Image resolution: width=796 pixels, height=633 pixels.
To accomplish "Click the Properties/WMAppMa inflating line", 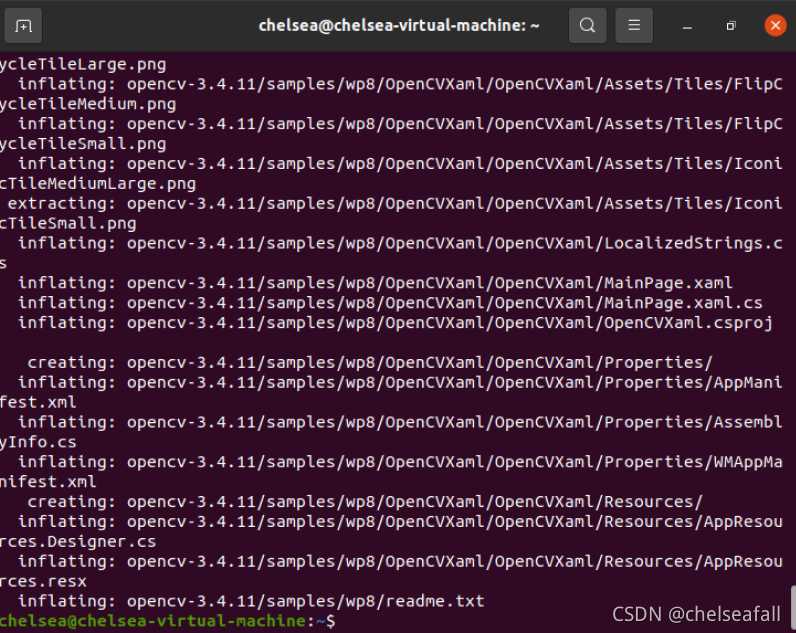I will pos(401,462).
